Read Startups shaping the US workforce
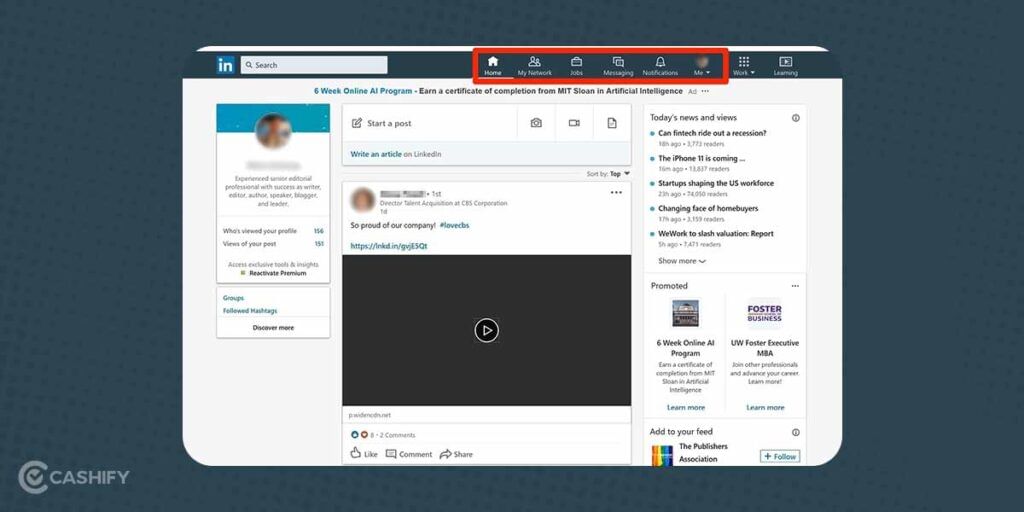 coord(716,184)
